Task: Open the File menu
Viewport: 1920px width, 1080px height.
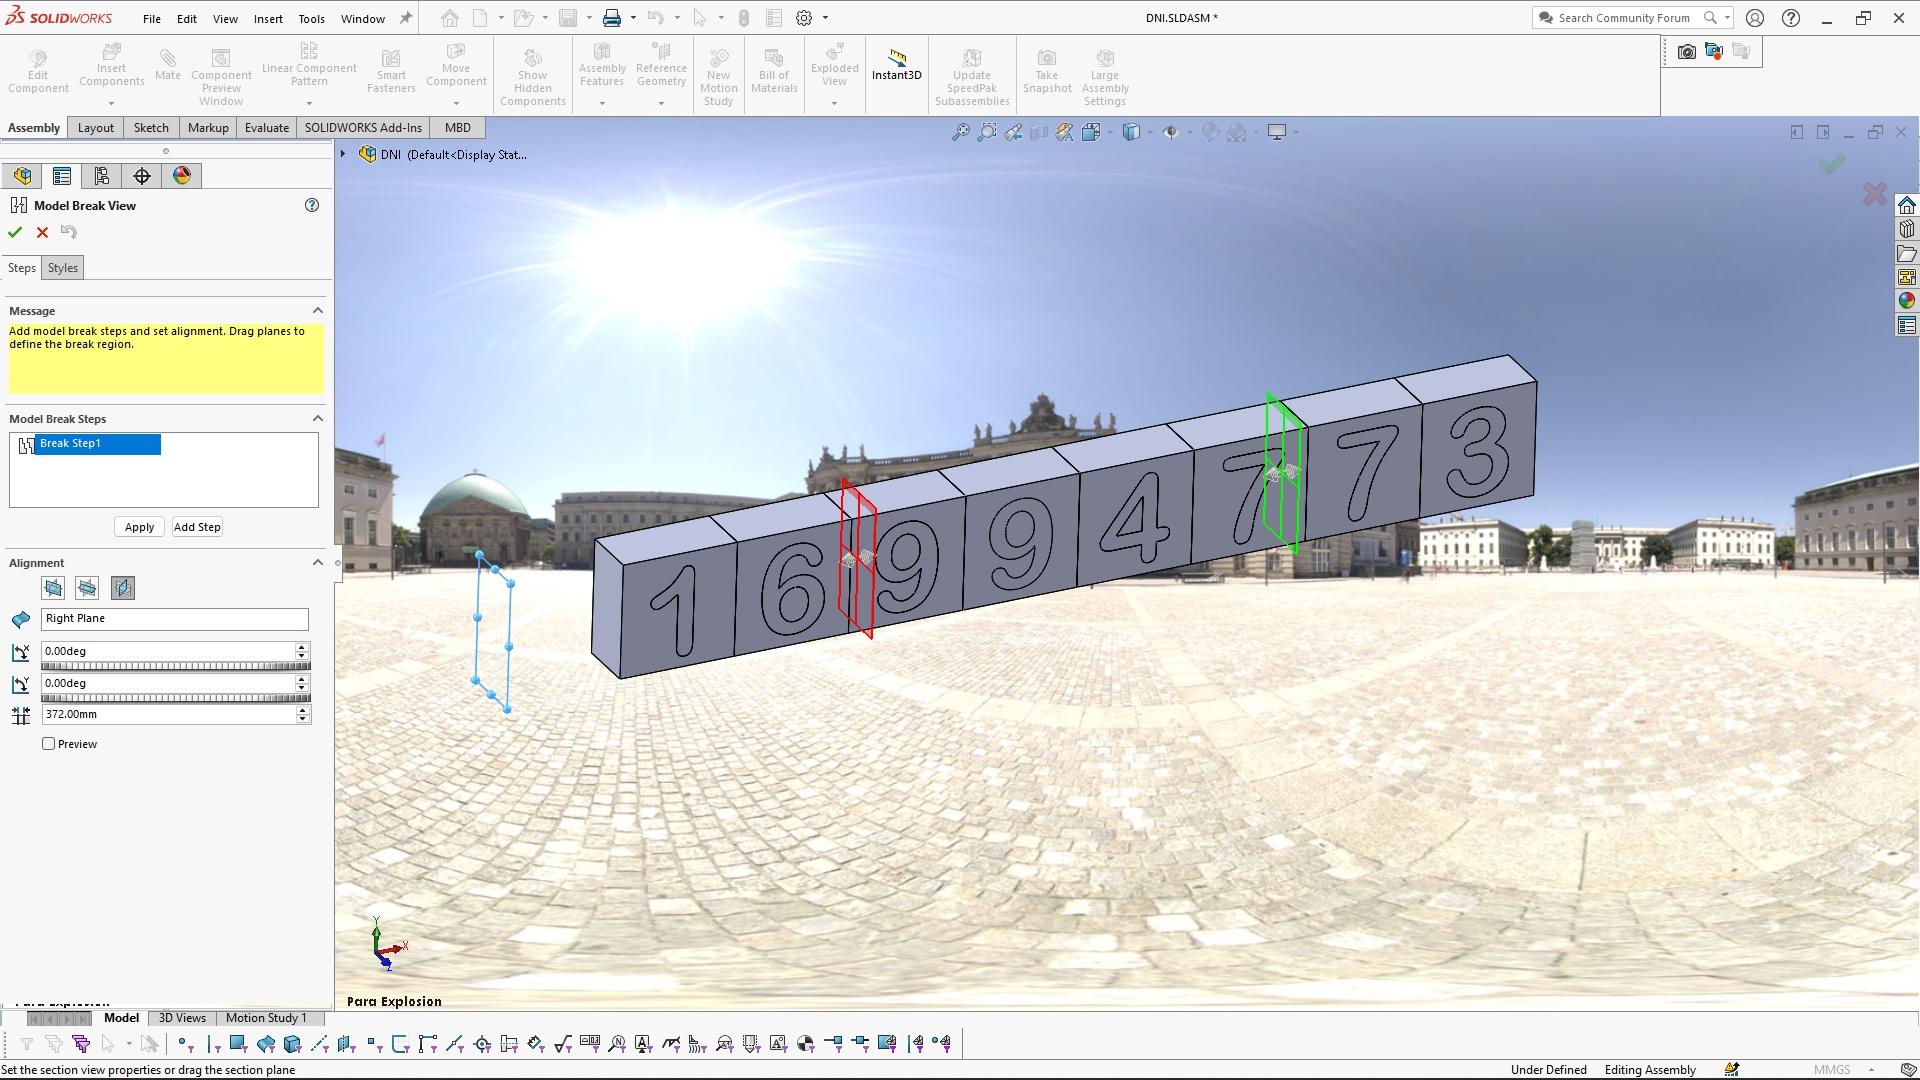Action: [151, 19]
